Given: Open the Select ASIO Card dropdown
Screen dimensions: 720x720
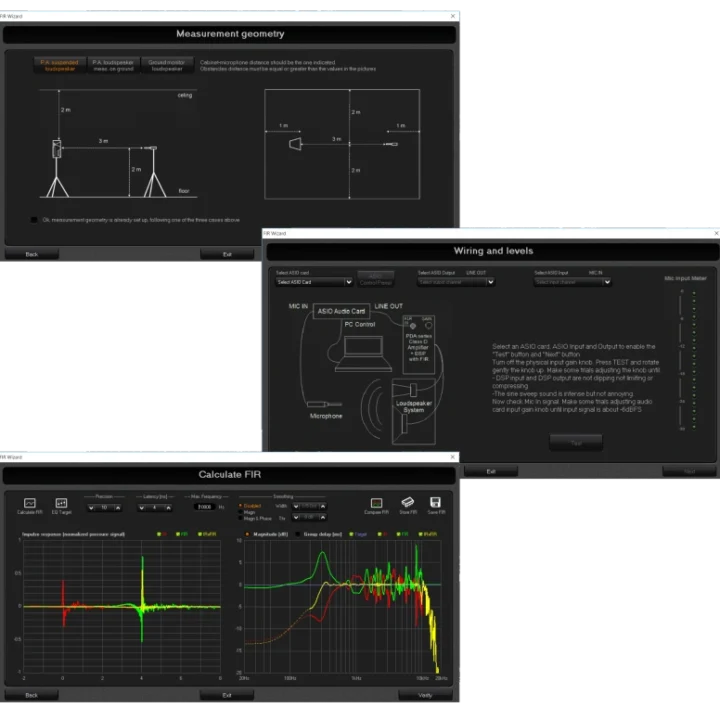Looking at the screenshot, I should (x=314, y=282).
